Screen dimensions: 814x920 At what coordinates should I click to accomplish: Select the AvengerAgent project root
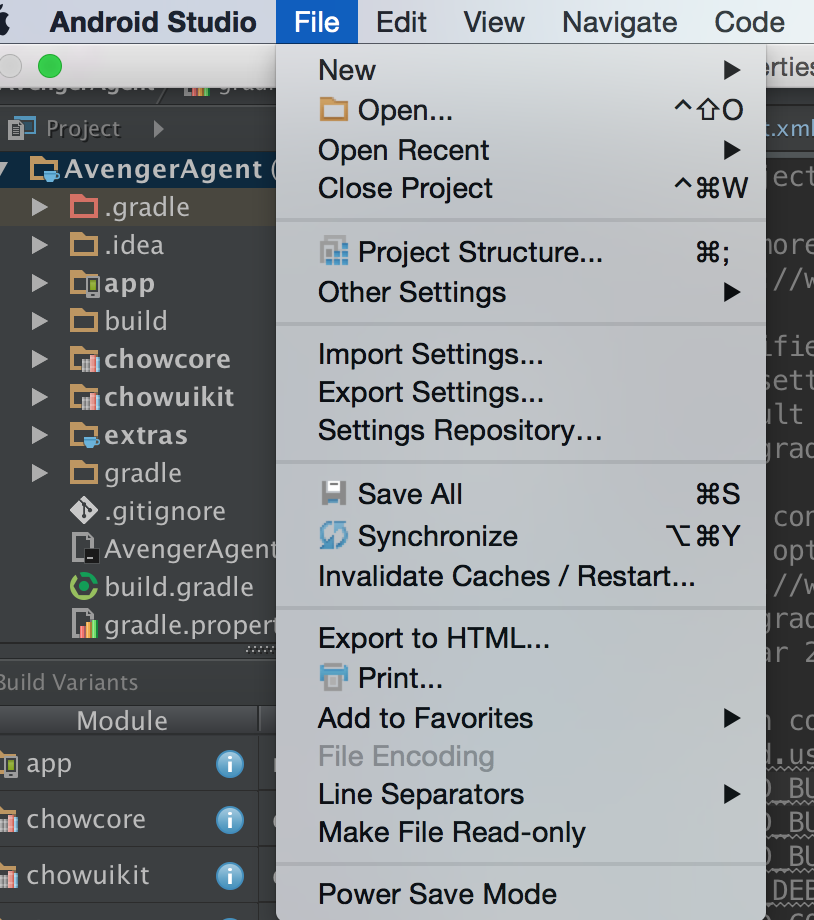click(138, 169)
